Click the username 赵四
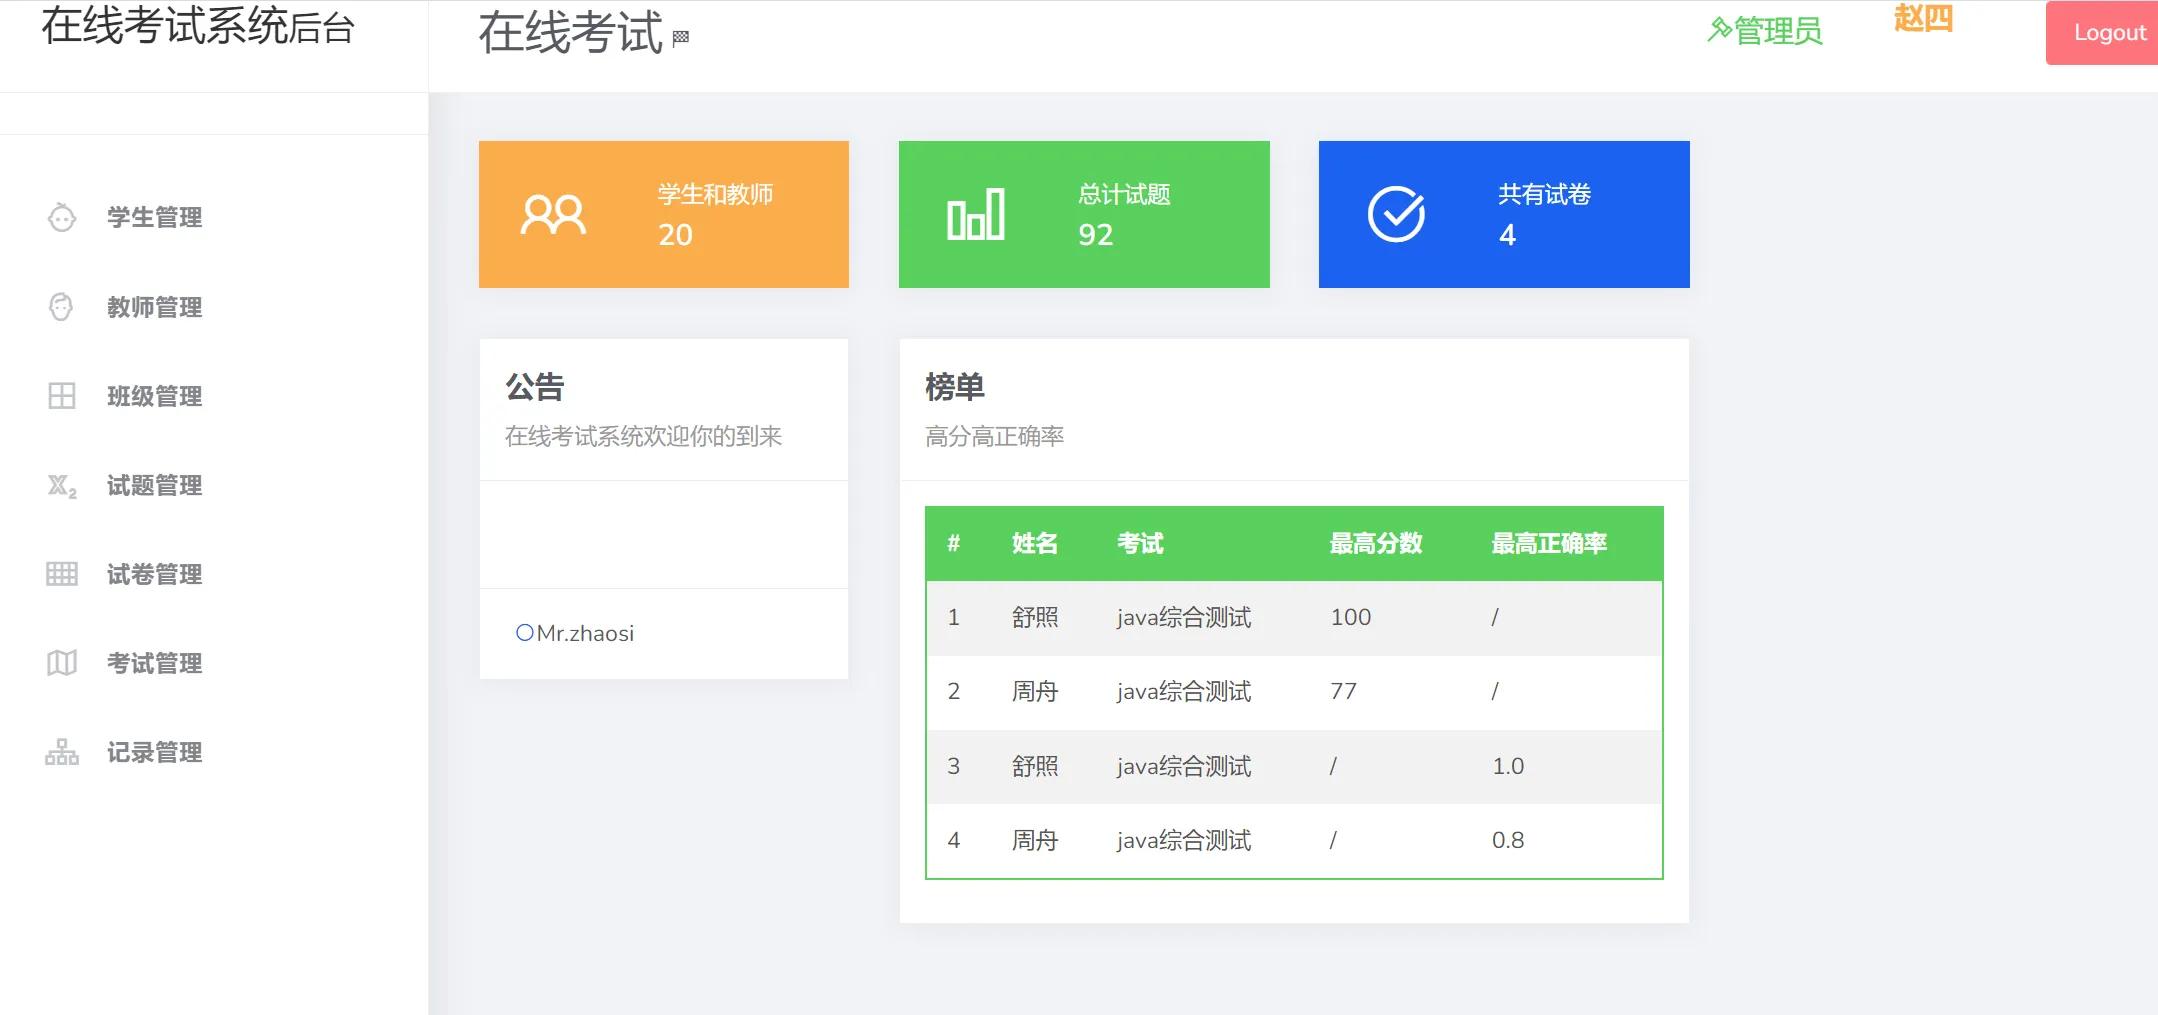 (1920, 21)
